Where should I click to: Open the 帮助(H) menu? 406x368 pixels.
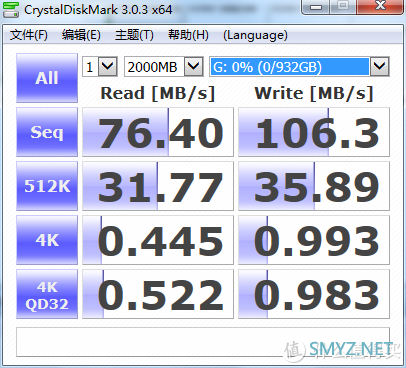(x=188, y=35)
